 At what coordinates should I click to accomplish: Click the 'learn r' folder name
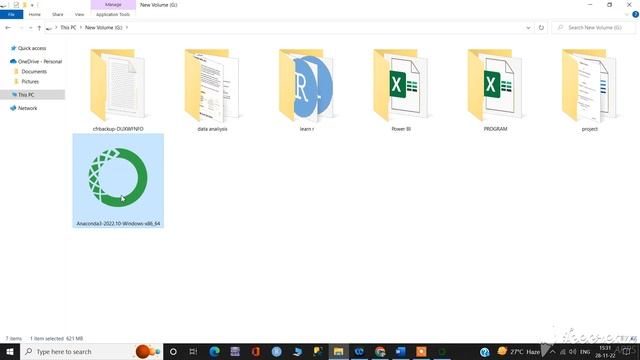[307, 129]
